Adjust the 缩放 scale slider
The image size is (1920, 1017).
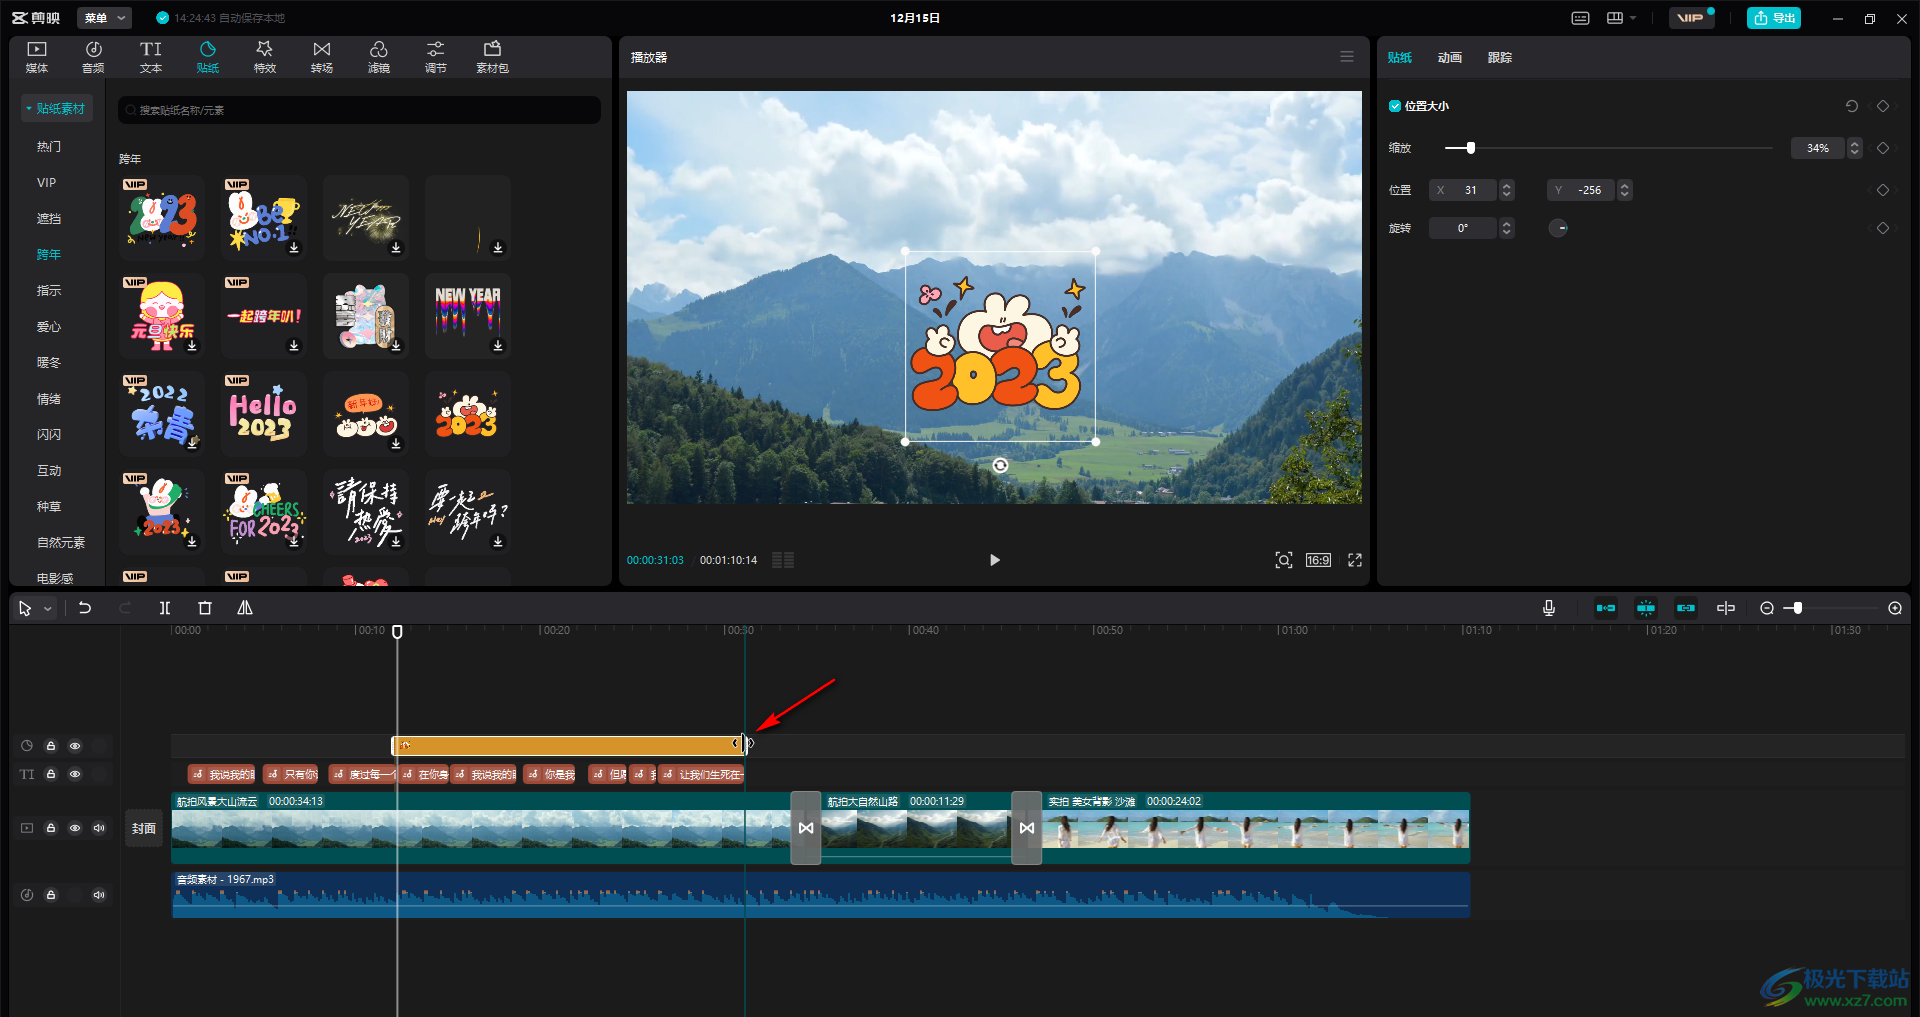click(x=1470, y=148)
